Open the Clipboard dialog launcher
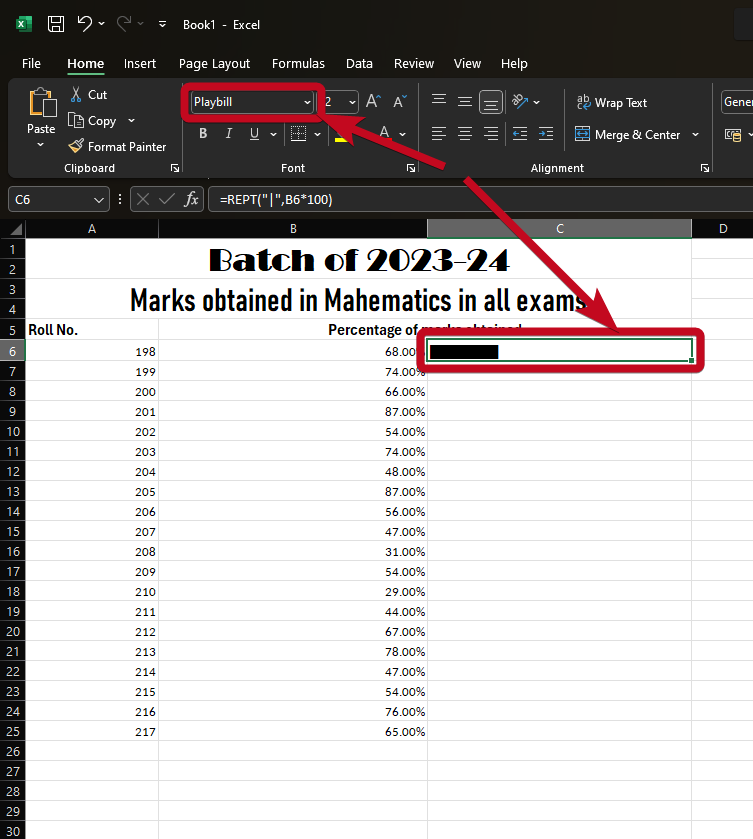 click(x=174, y=168)
